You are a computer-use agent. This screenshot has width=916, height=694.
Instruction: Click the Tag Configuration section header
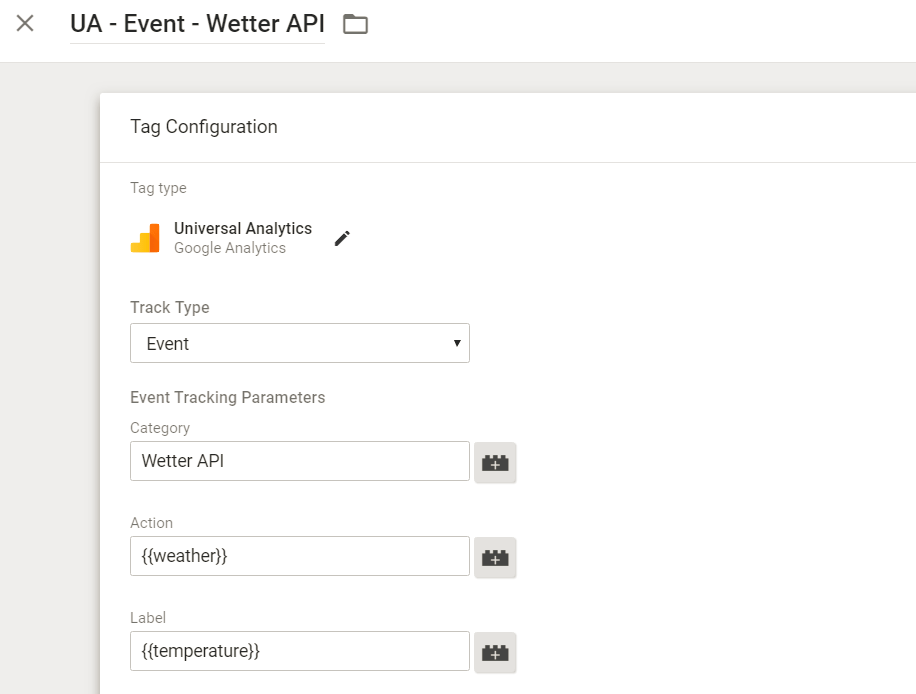click(x=204, y=127)
